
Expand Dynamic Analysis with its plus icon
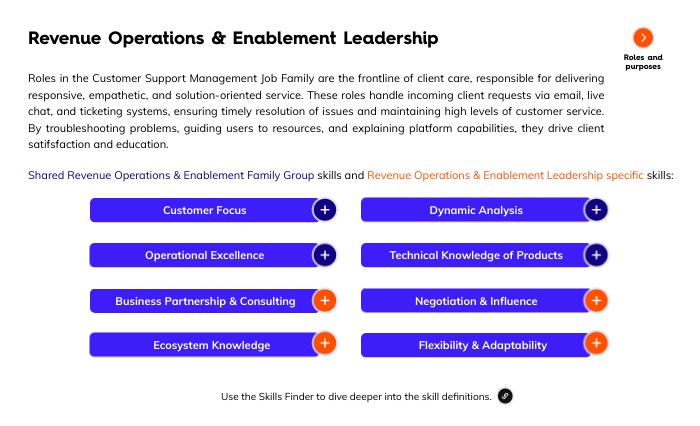coord(595,210)
